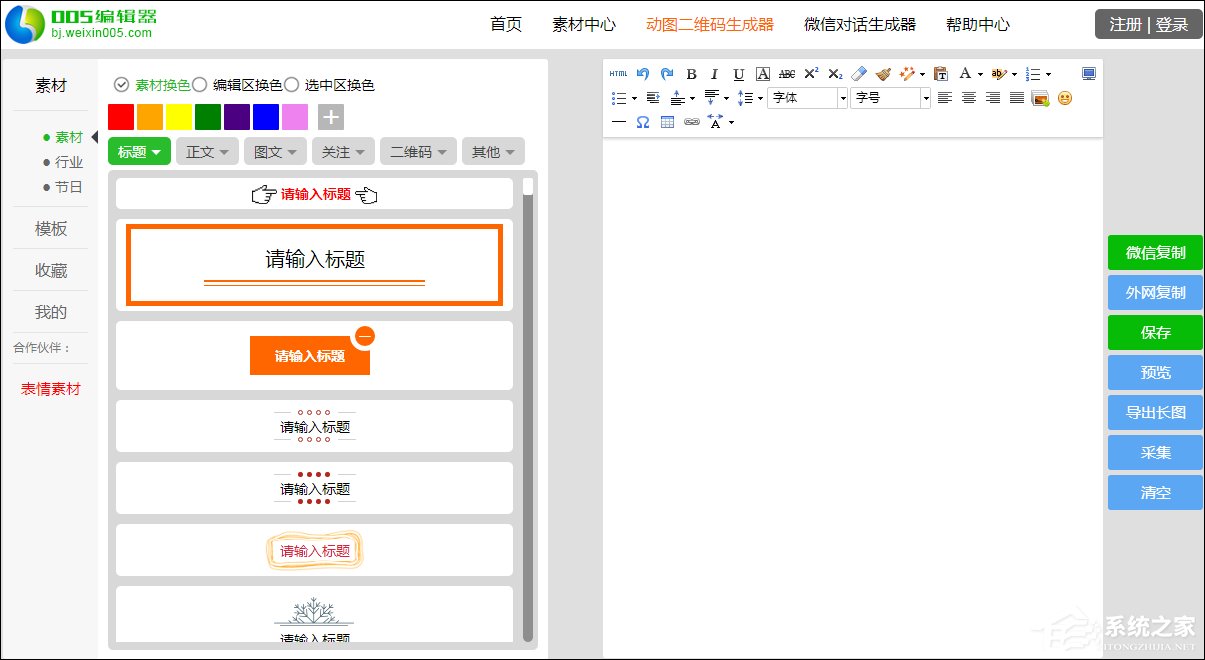Open the 模板 sidebar tab

click(50, 229)
